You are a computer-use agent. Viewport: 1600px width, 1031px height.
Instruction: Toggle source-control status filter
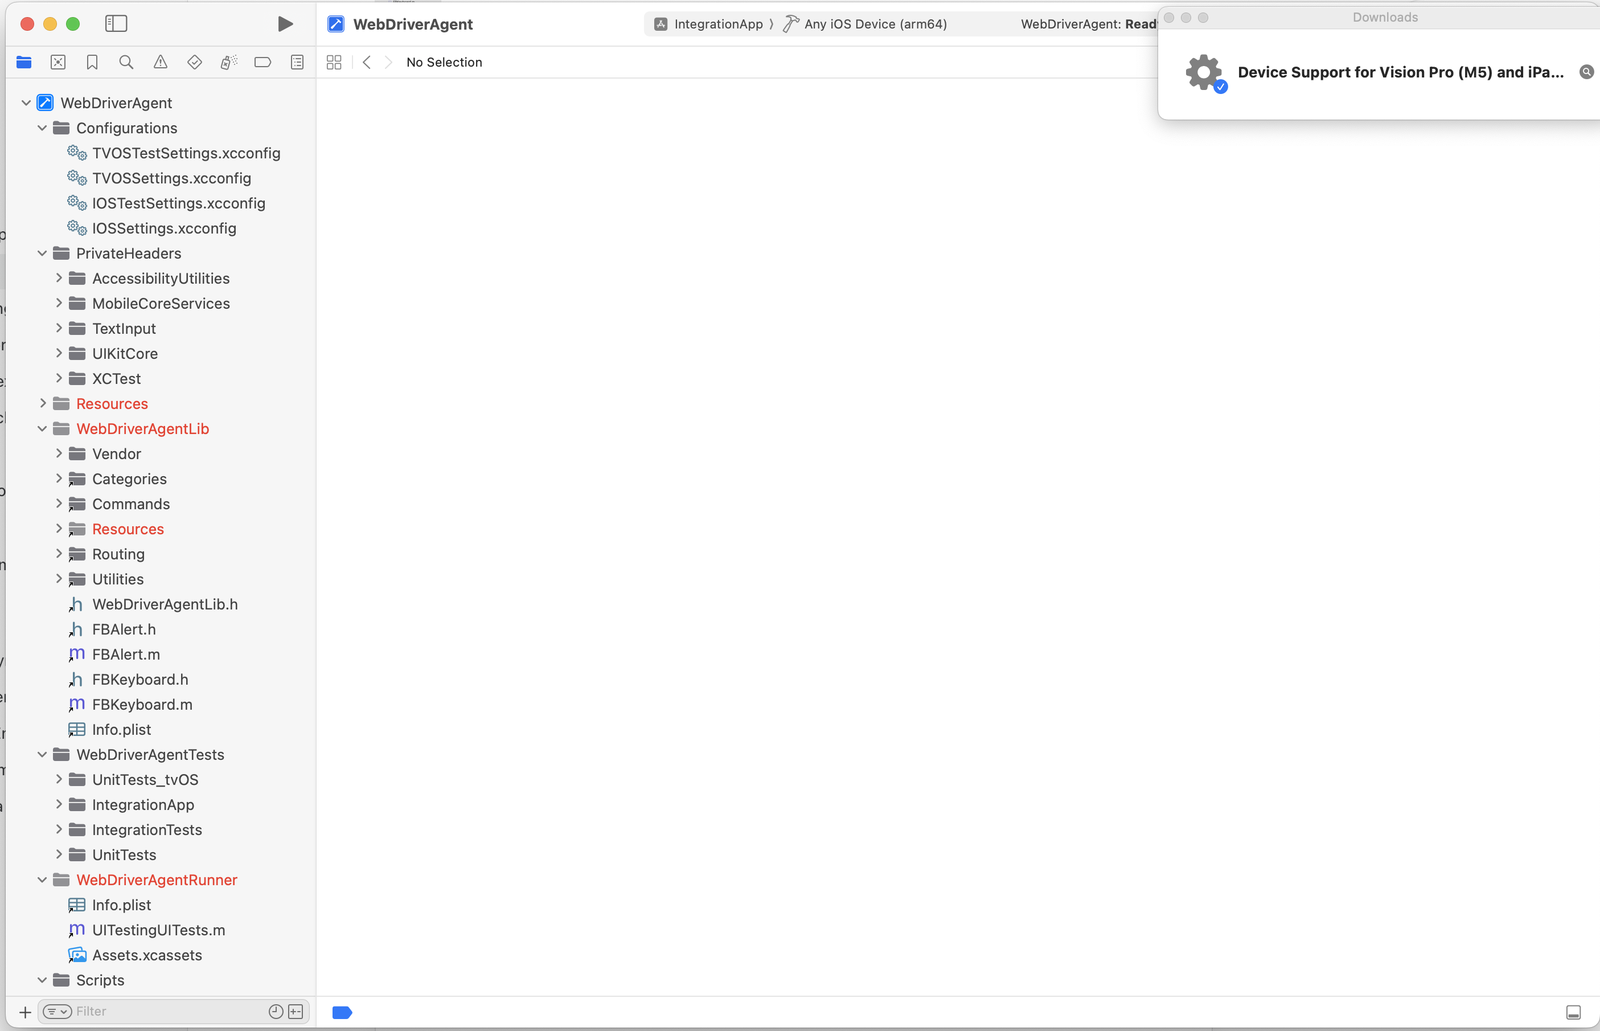tap(296, 1012)
